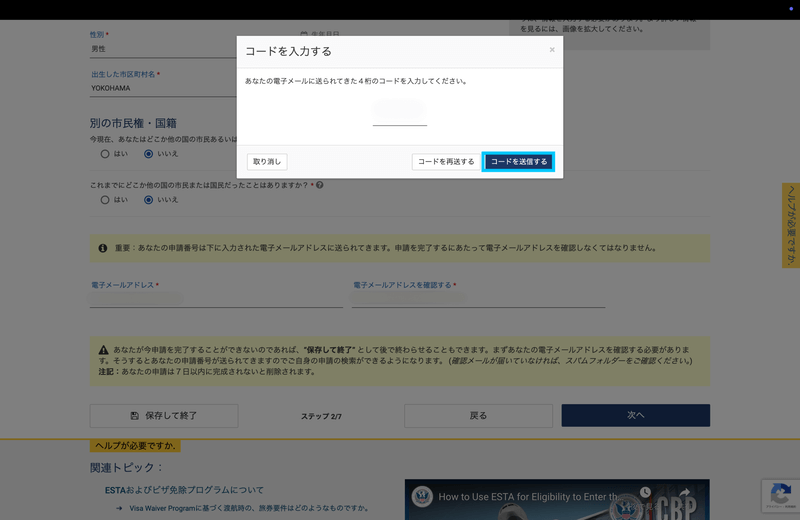Open ESTAおよびビザ免除プログラムについて link
The image size is (800, 520).
(x=184, y=490)
